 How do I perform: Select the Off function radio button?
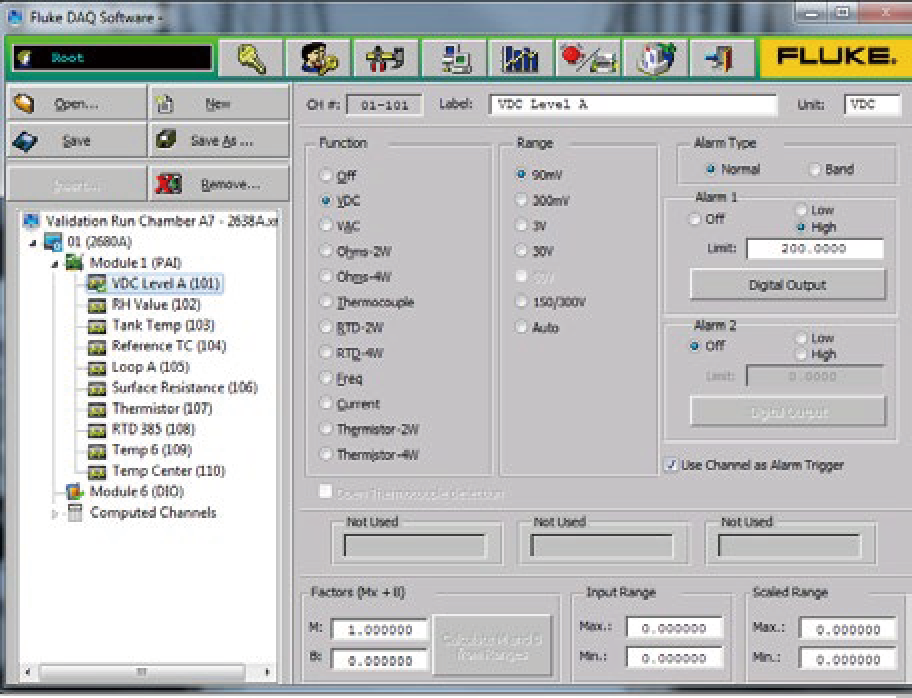[x=326, y=175]
